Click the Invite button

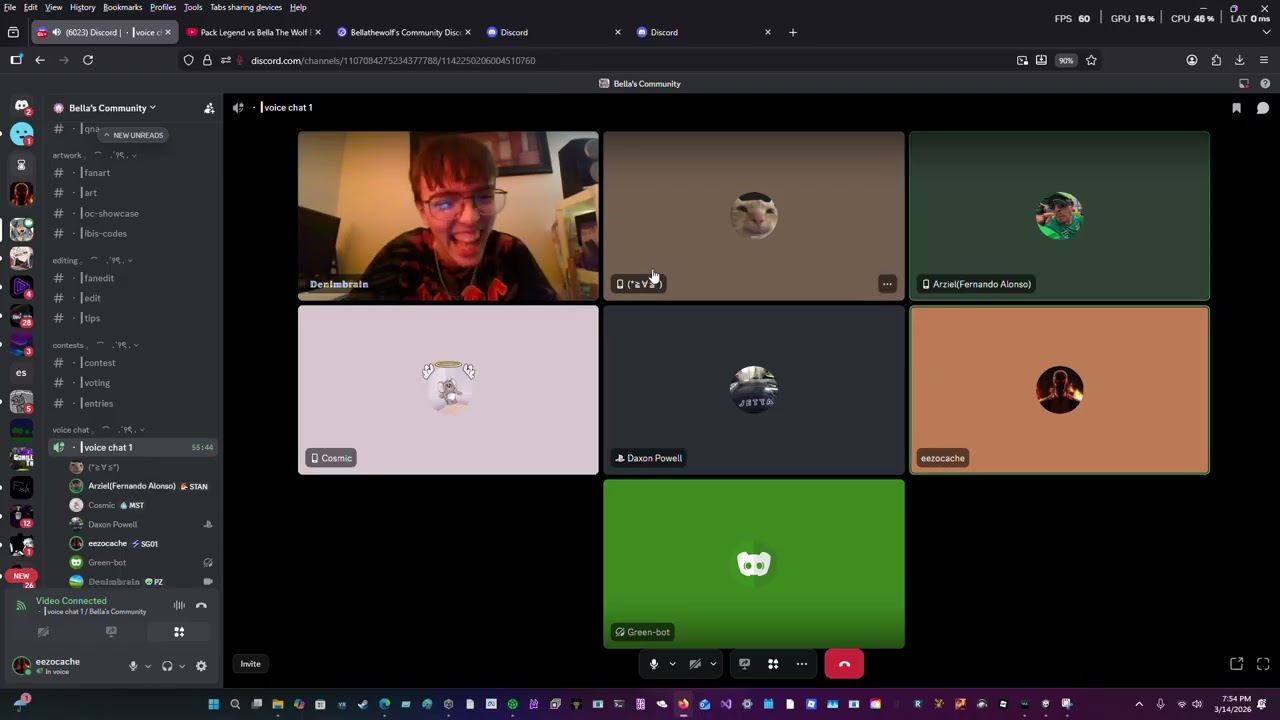click(x=250, y=664)
